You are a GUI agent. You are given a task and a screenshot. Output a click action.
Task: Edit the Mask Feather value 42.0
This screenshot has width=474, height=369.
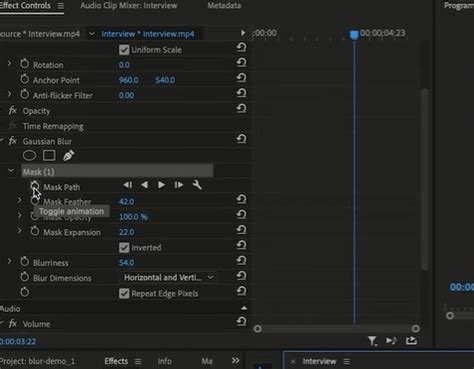pos(126,202)
